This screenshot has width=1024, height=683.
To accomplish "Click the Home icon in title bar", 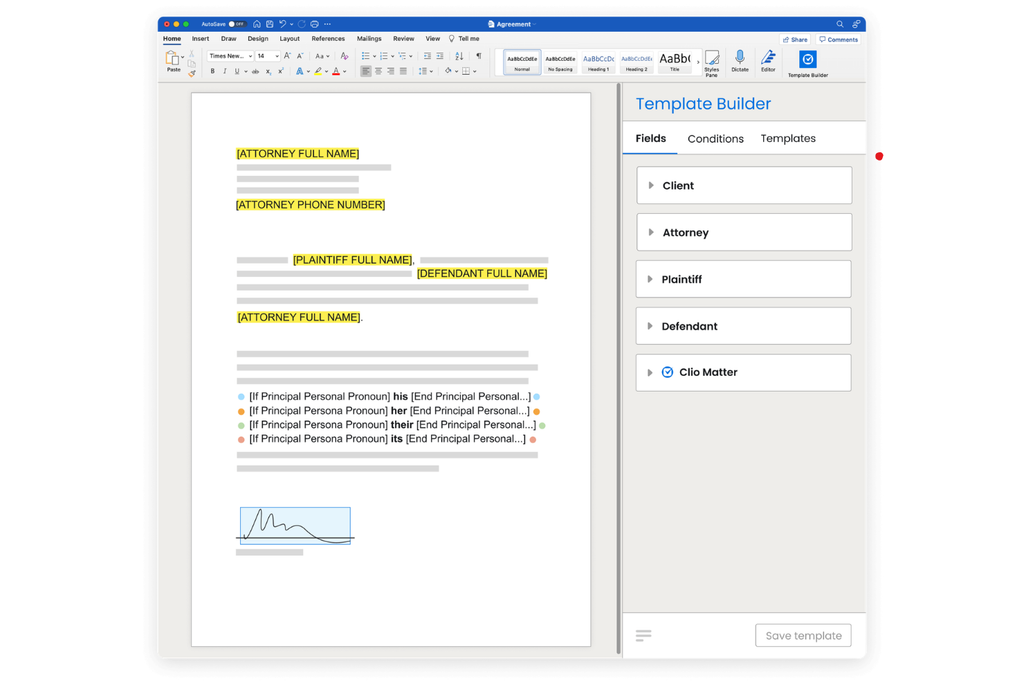I will (x=257, y=24).
